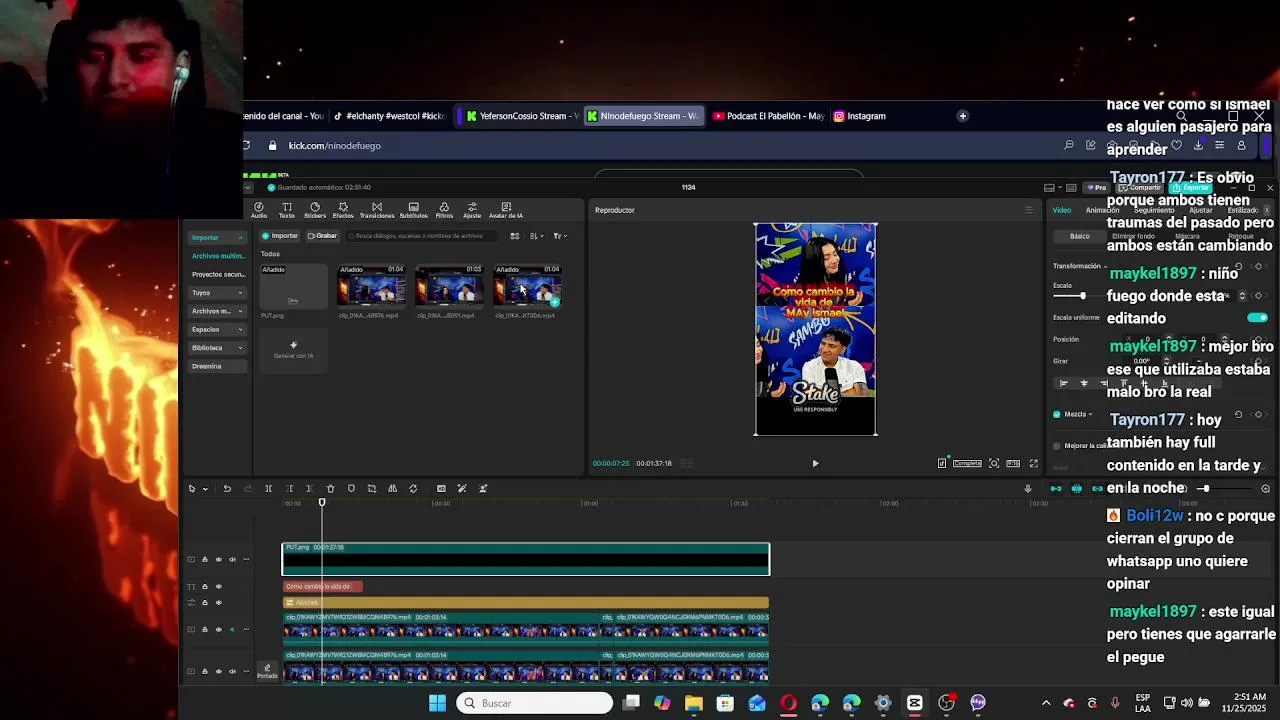Click the media search input field
This screenshot has height=720, width=1280.
pos(420,236)
